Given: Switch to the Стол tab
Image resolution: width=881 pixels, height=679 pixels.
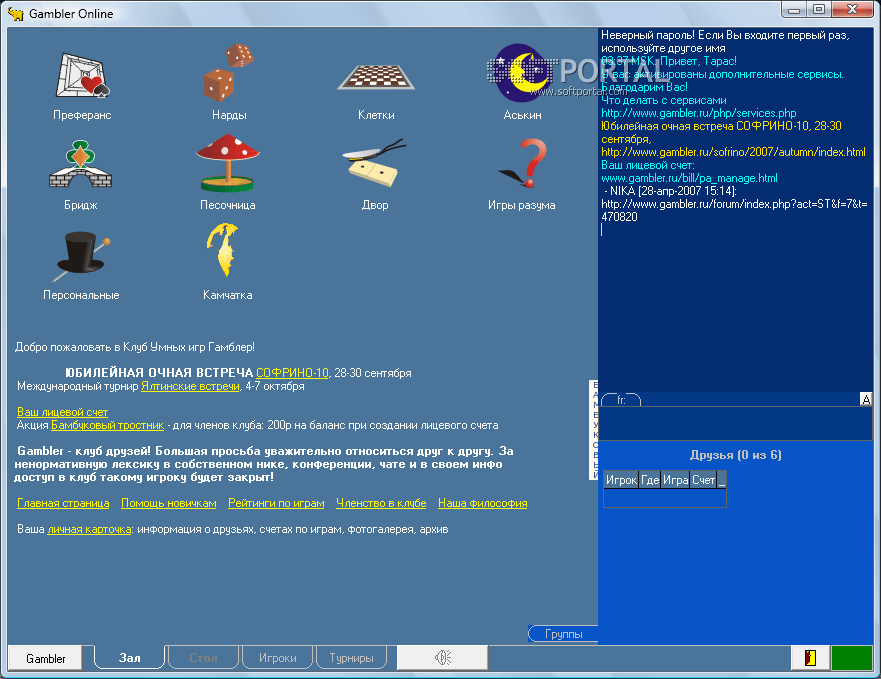Looking at the screenshot, I should pyautogui.click(x=203, y=658).
